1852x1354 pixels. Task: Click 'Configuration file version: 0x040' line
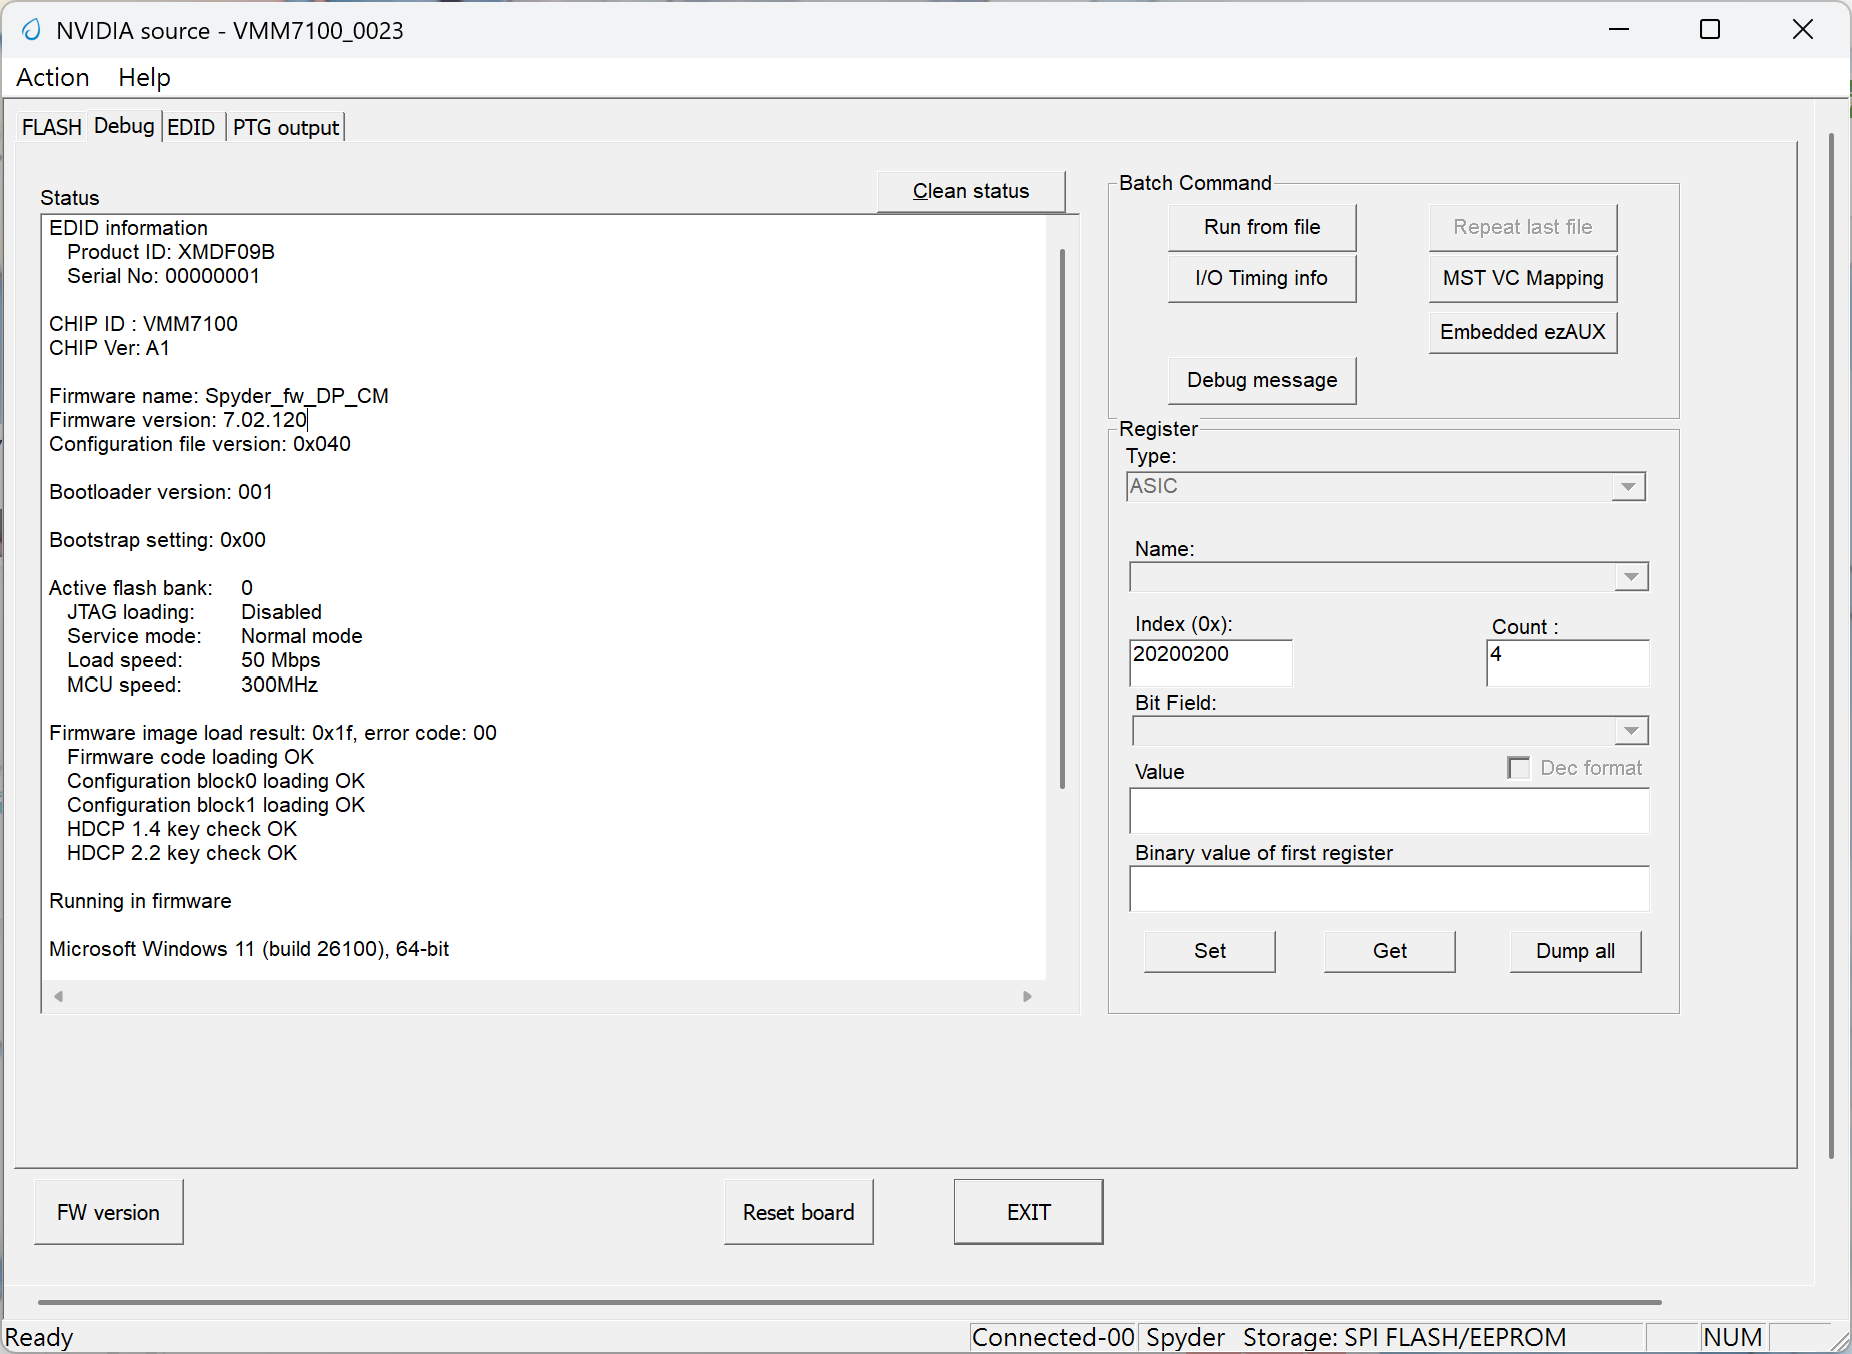200,444
